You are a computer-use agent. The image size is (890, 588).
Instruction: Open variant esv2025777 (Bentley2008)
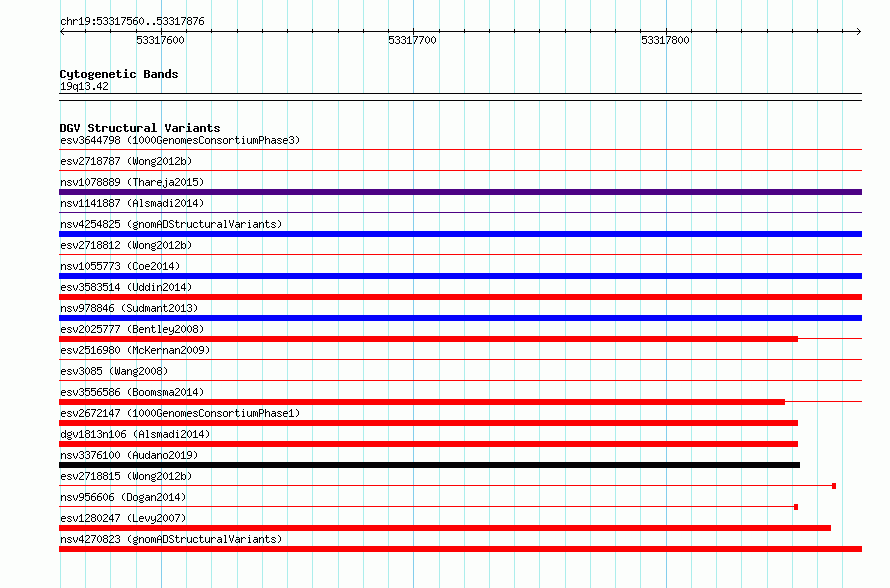click(x=132, y=329)
